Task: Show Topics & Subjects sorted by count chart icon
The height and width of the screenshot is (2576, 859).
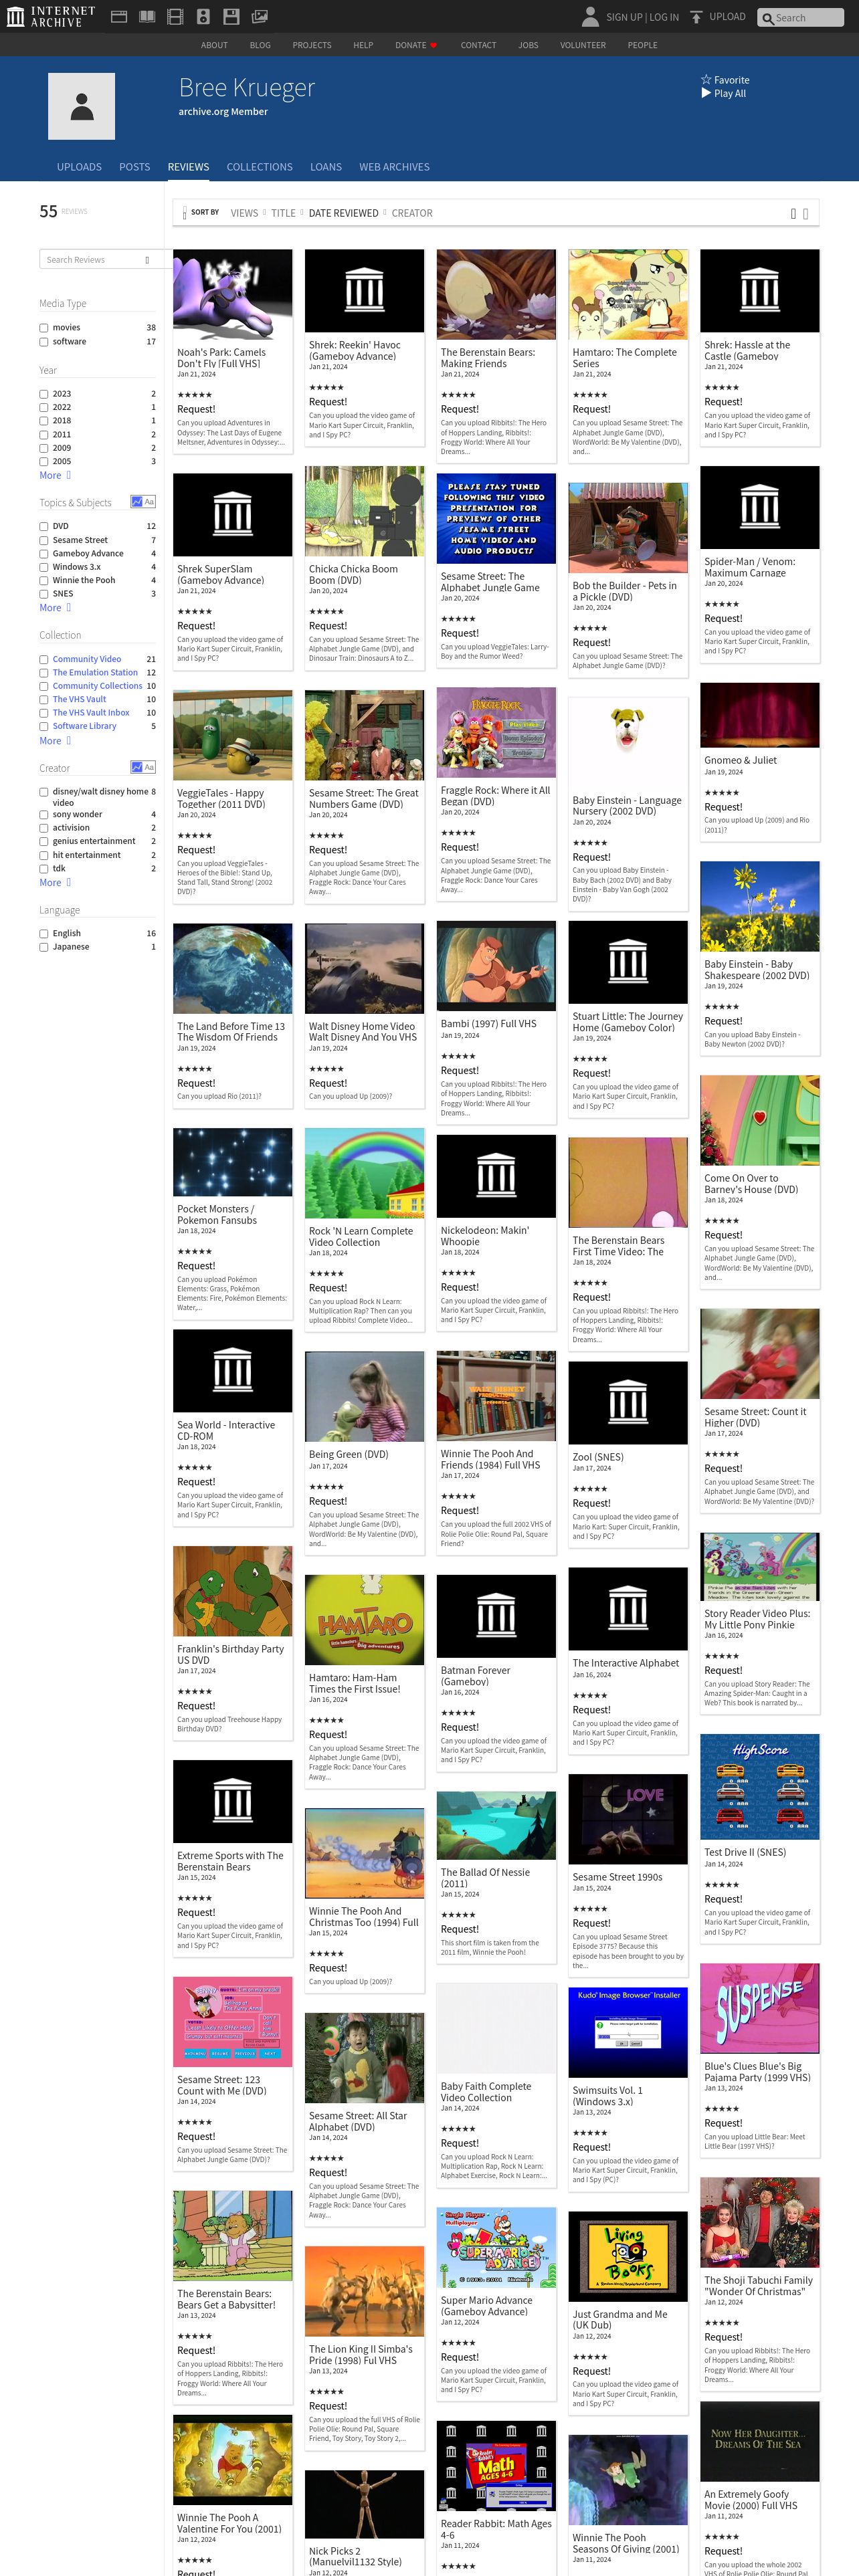Action: (x=136, y=502)
